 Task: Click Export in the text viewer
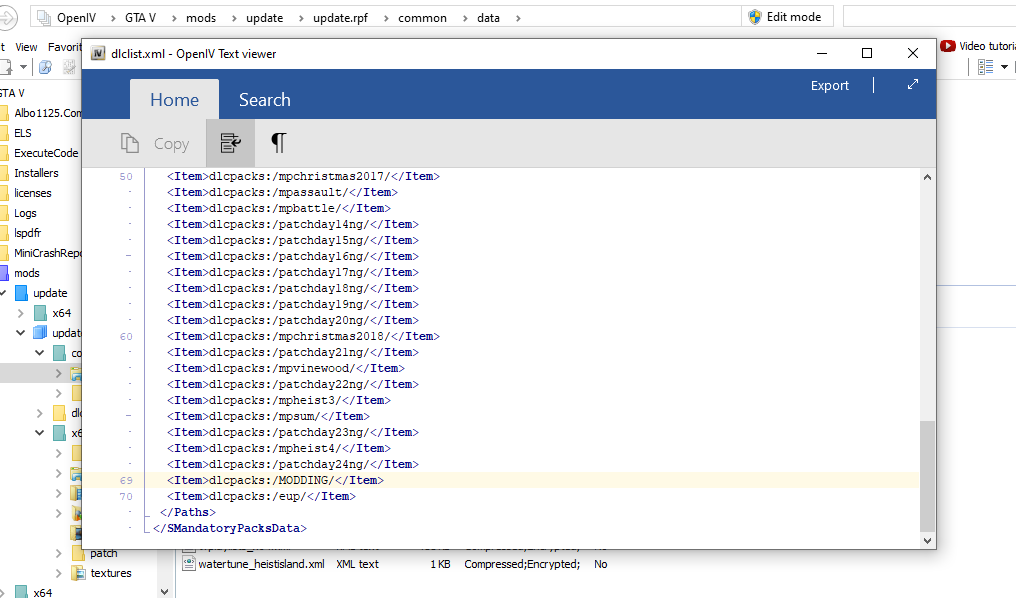[x=829, y=86]
